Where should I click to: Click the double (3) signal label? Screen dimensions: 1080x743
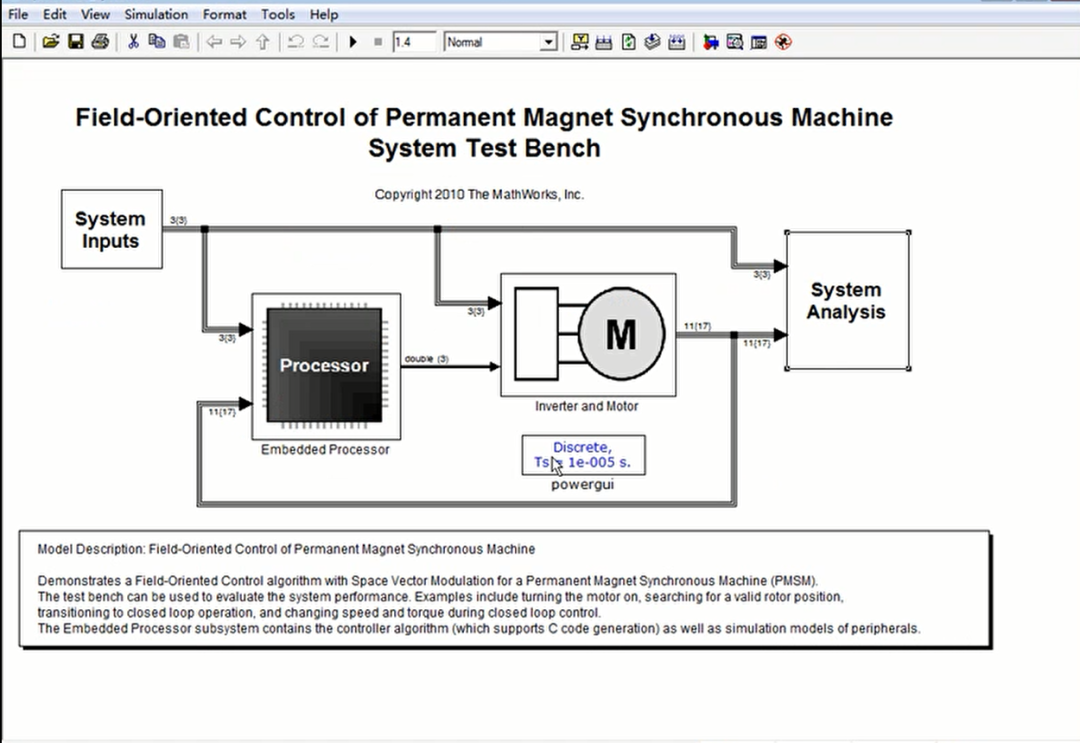pyautogui.click(x=426, y=359)
